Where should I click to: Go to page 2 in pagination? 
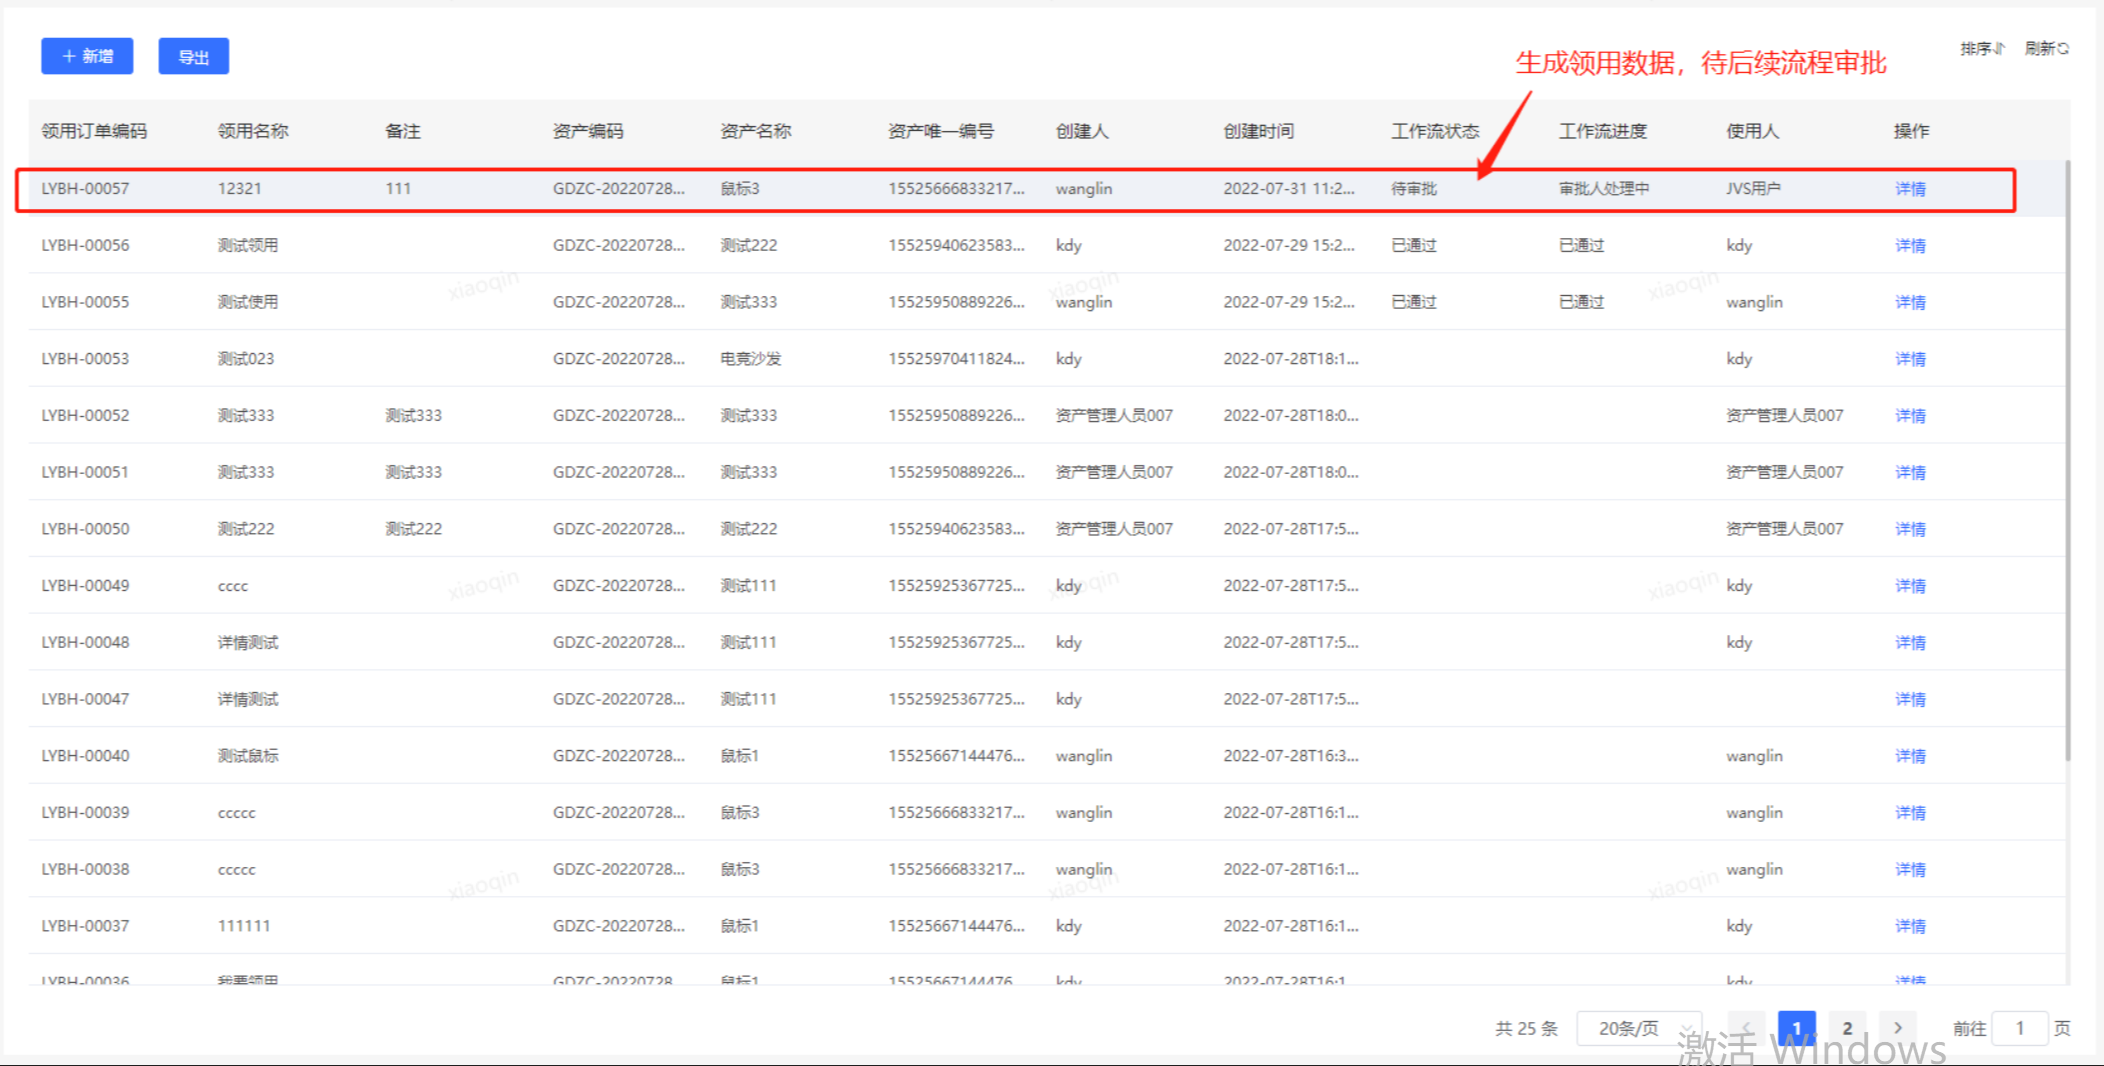coord(1847,1028)
